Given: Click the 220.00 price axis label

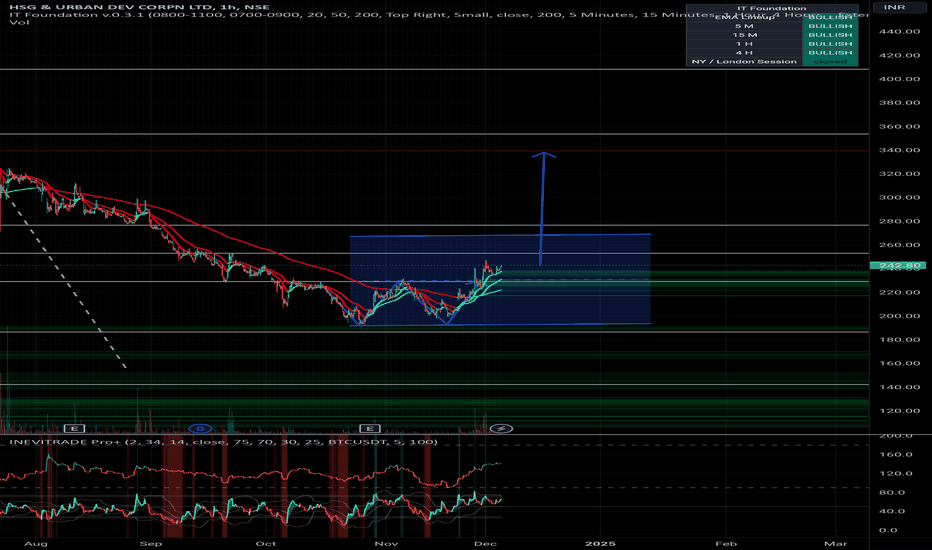Looking at the screenshot, I should (899, 293).
